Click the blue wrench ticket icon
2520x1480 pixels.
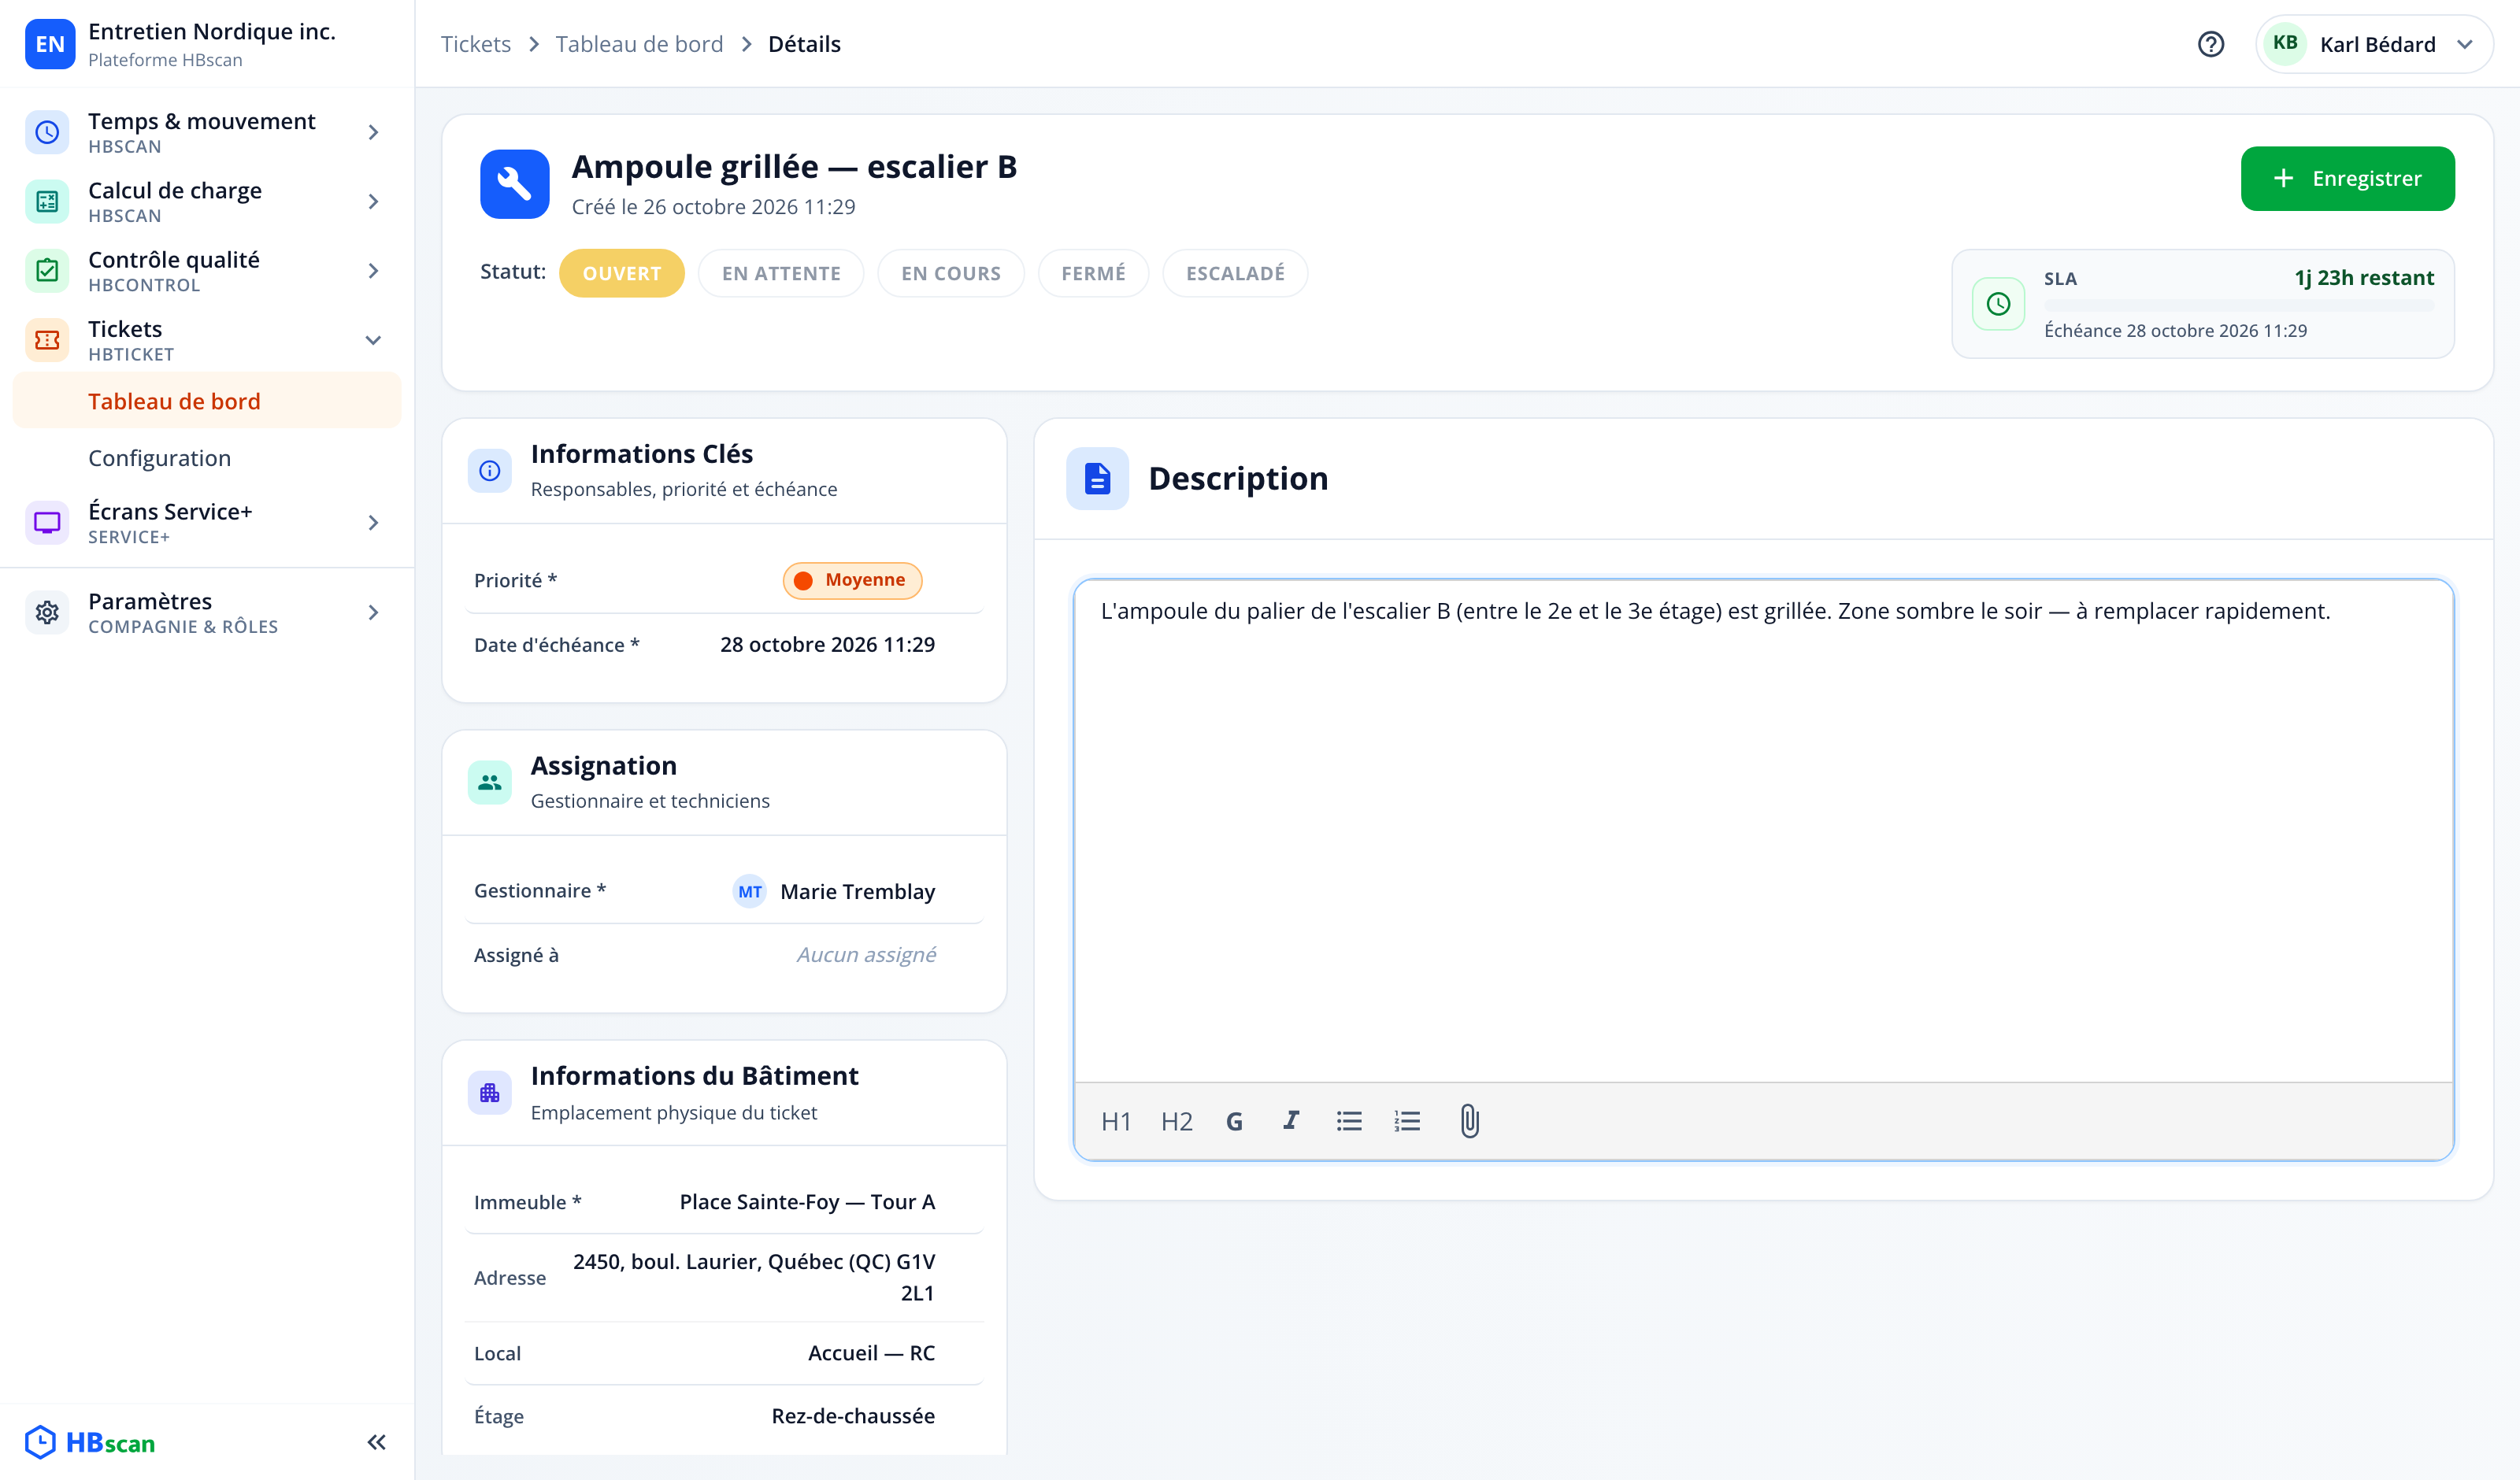(514, 184)
